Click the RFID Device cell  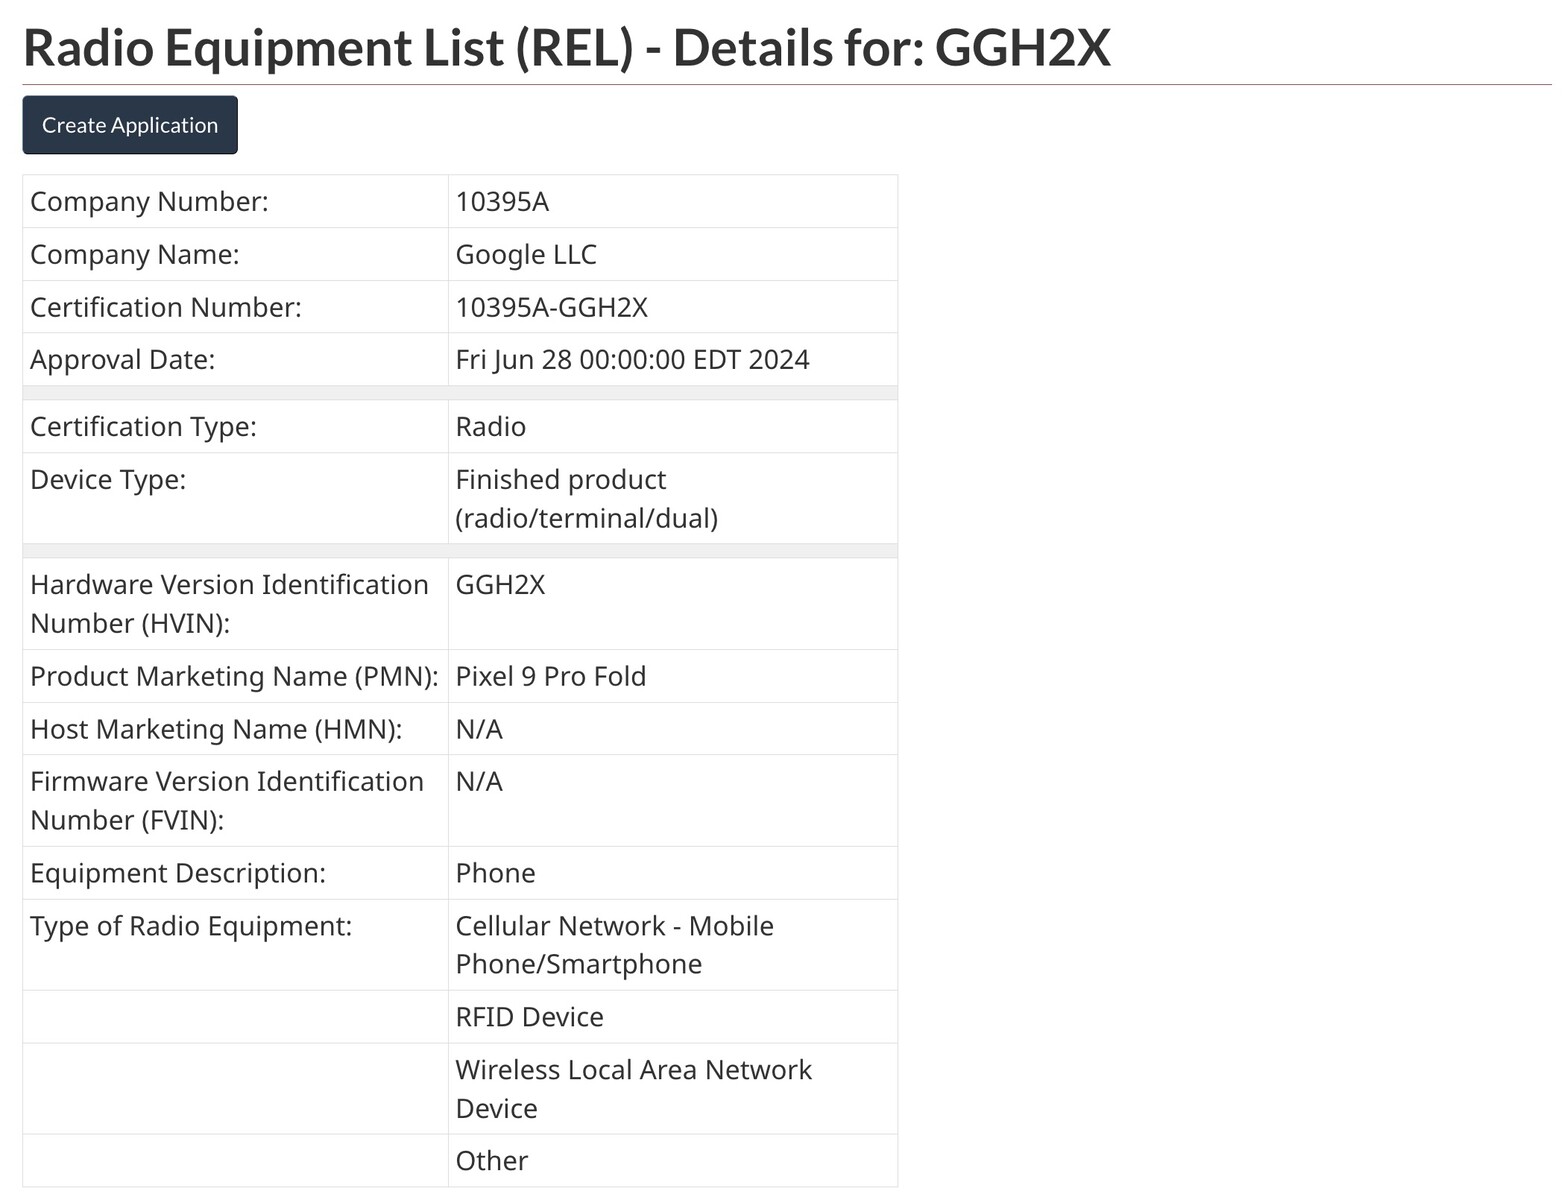click(x=672, y=1016)
